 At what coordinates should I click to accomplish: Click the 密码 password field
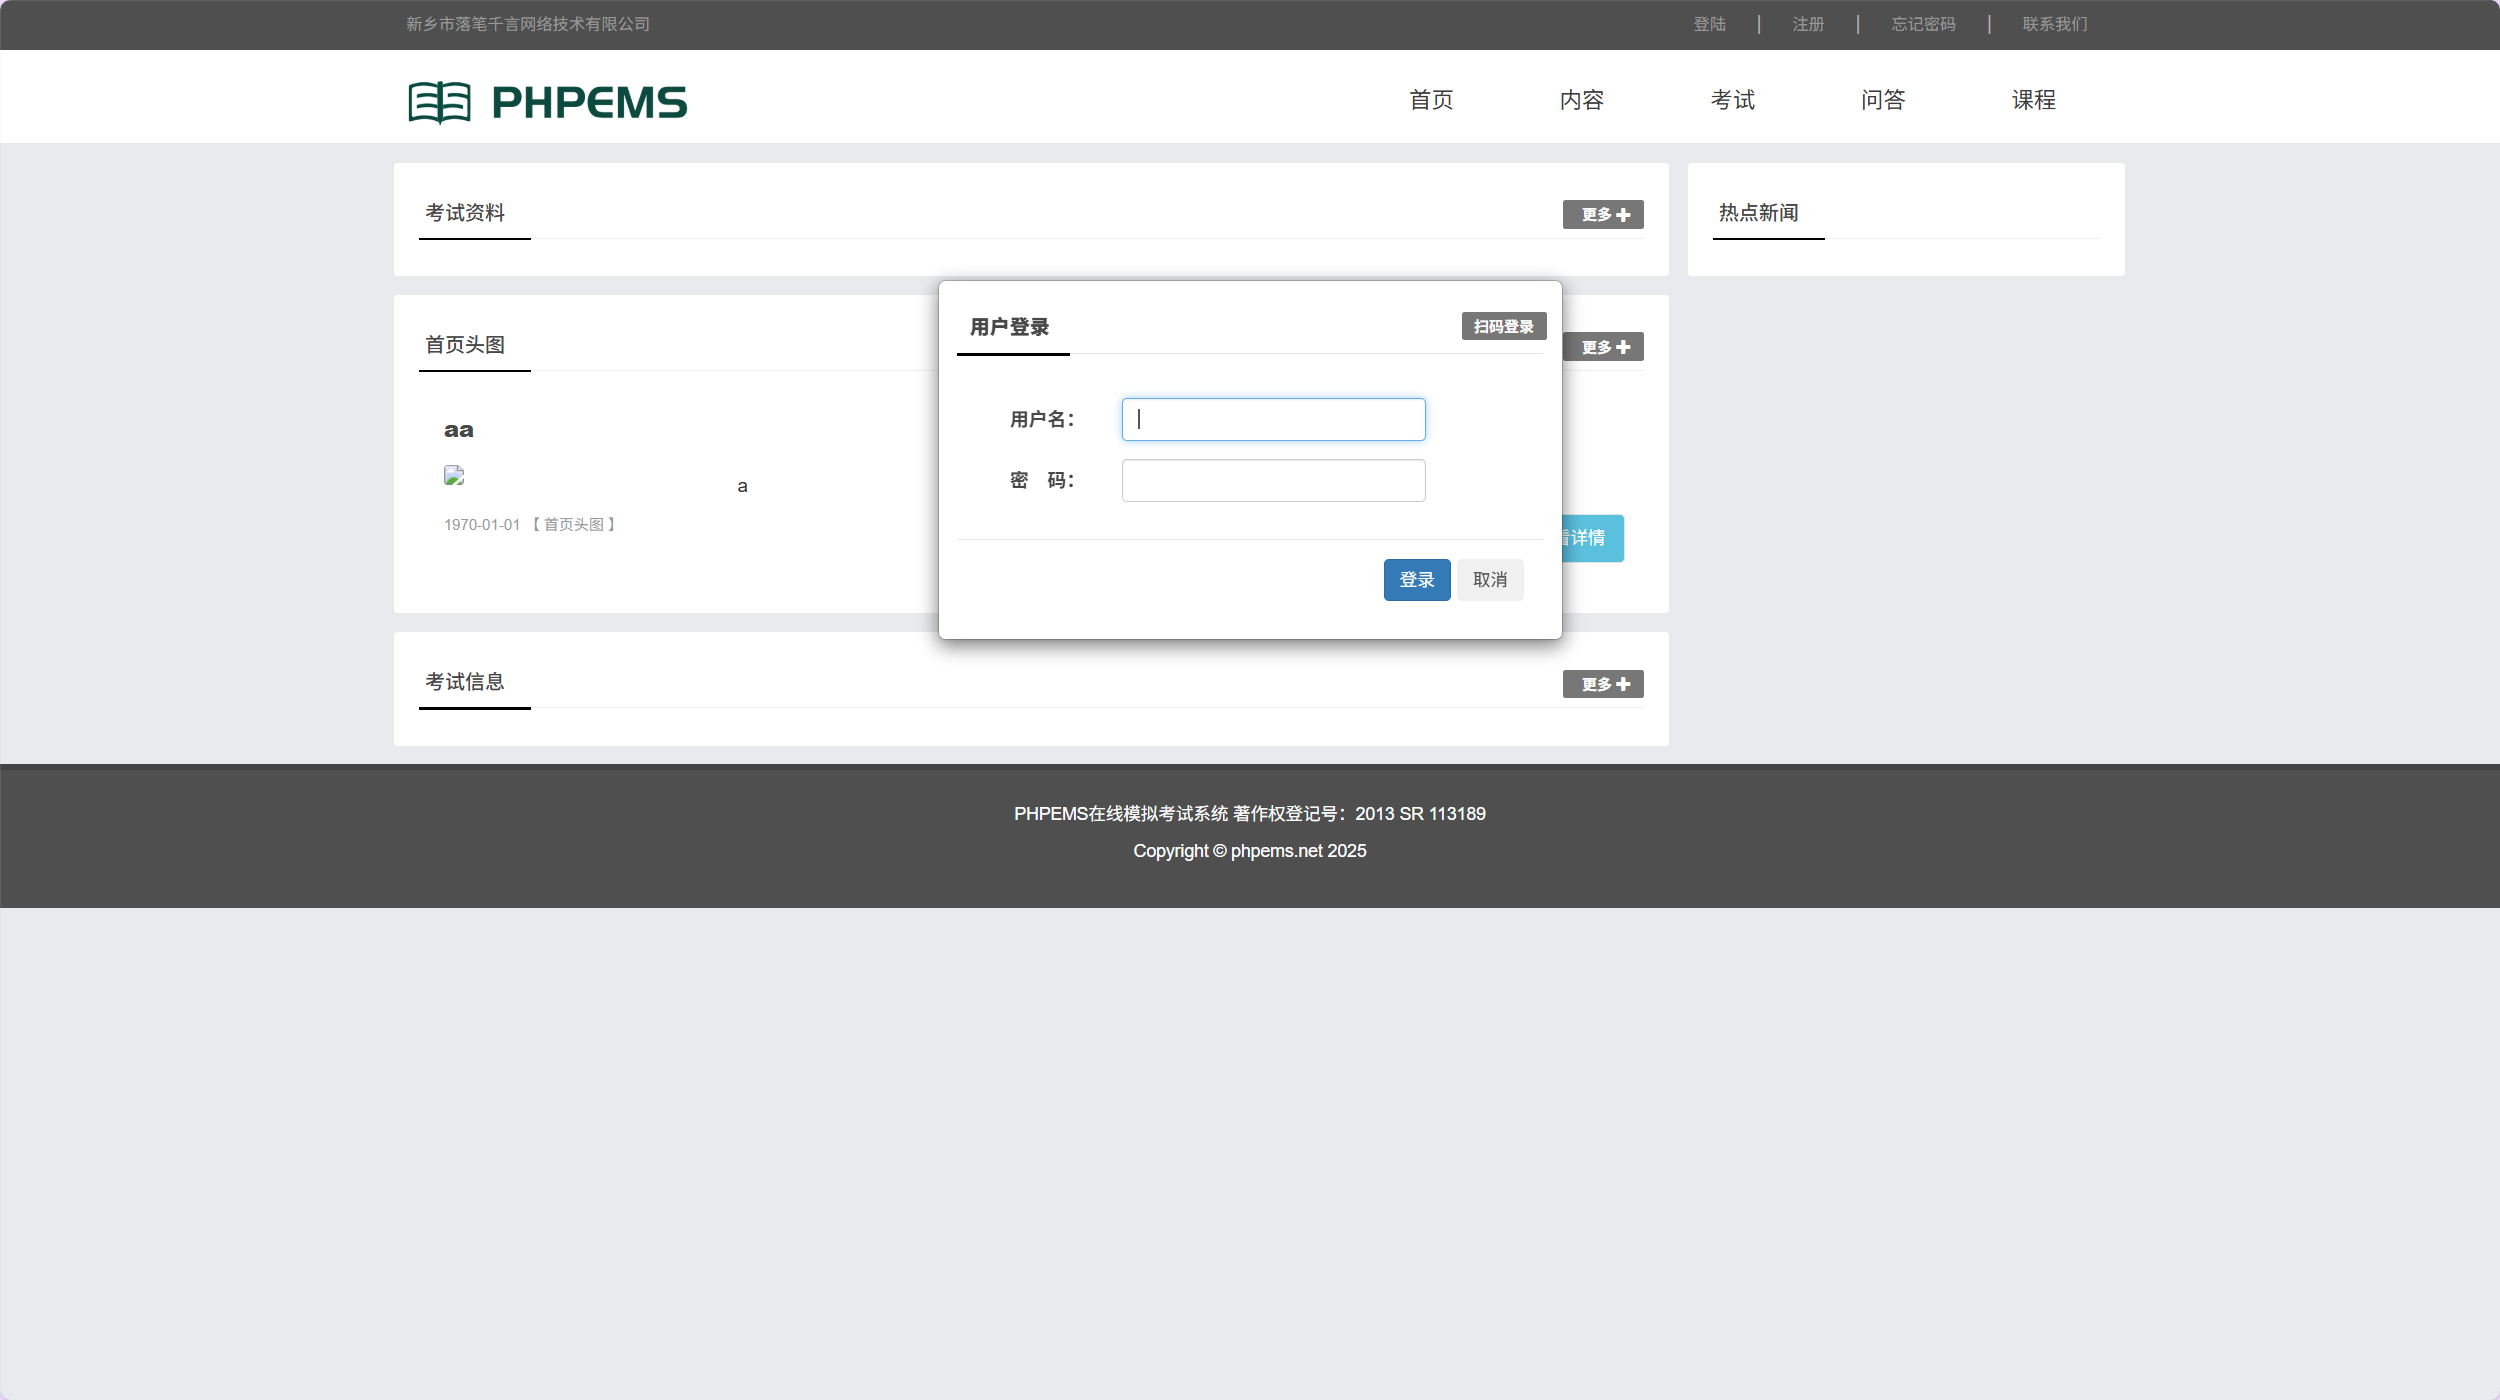1272,481
